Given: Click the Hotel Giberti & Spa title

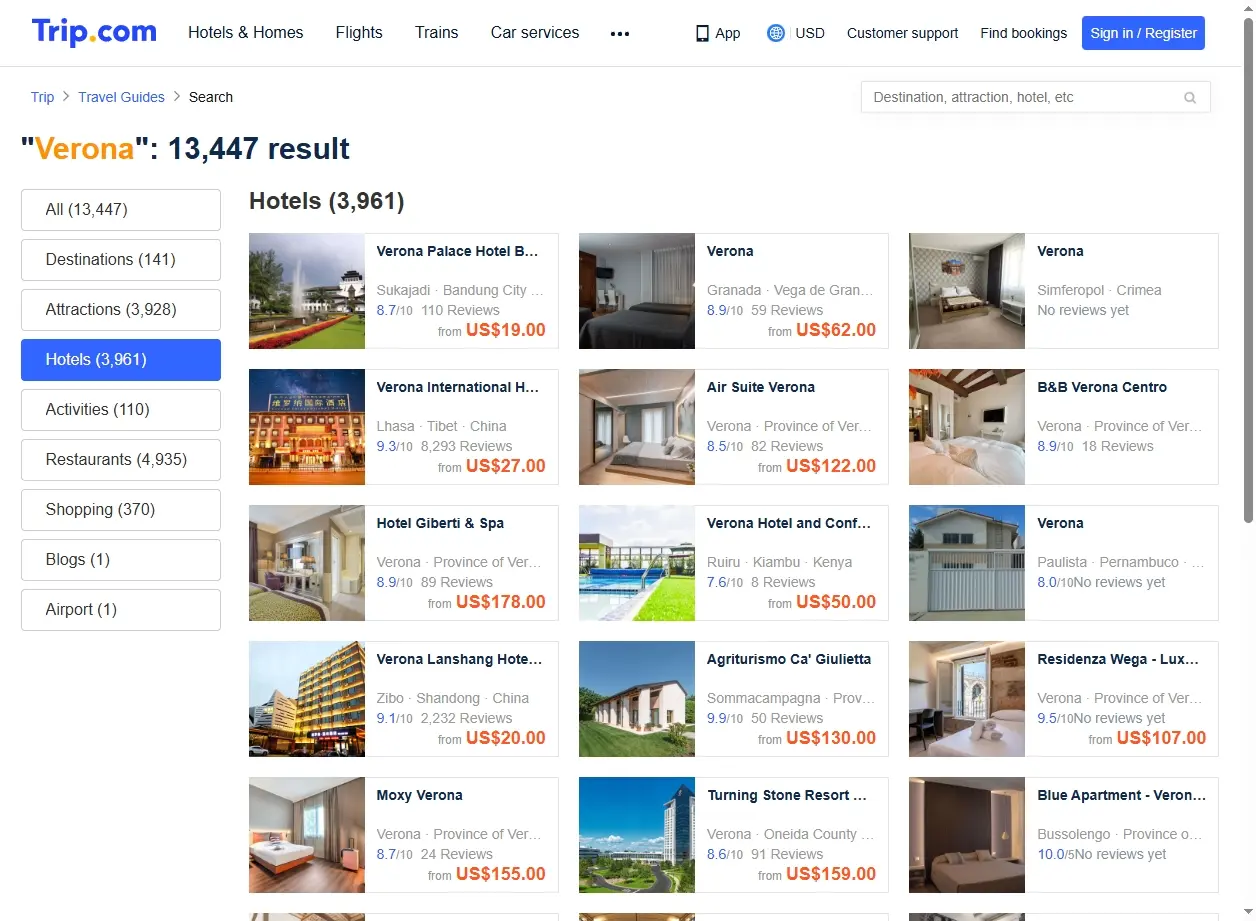Looking at the screenshot, I should point(440,523).
